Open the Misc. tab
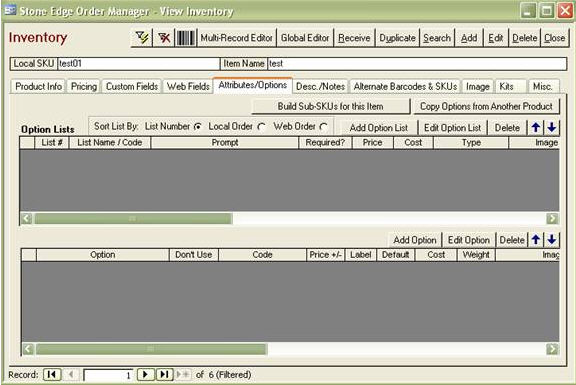Viewport: 576px width, 385px height. (543, 86)
